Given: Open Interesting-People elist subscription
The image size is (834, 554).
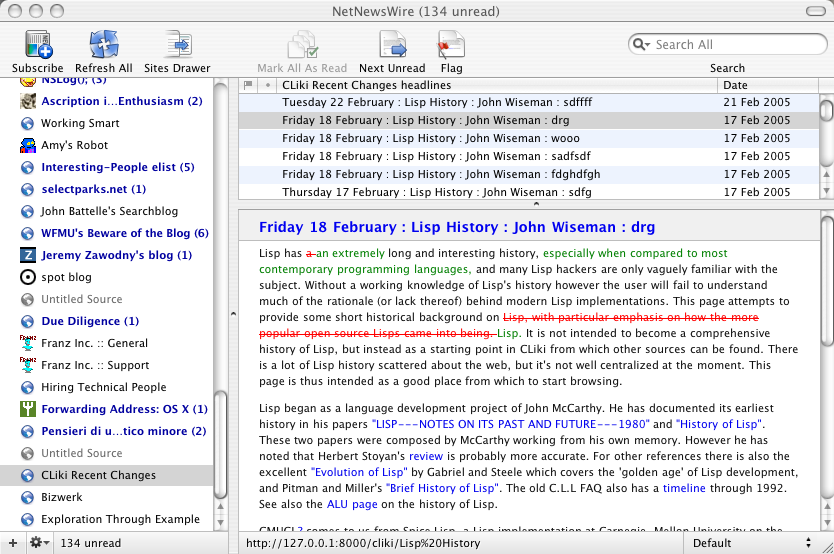Looking at the screenshot, I should 118,167.
